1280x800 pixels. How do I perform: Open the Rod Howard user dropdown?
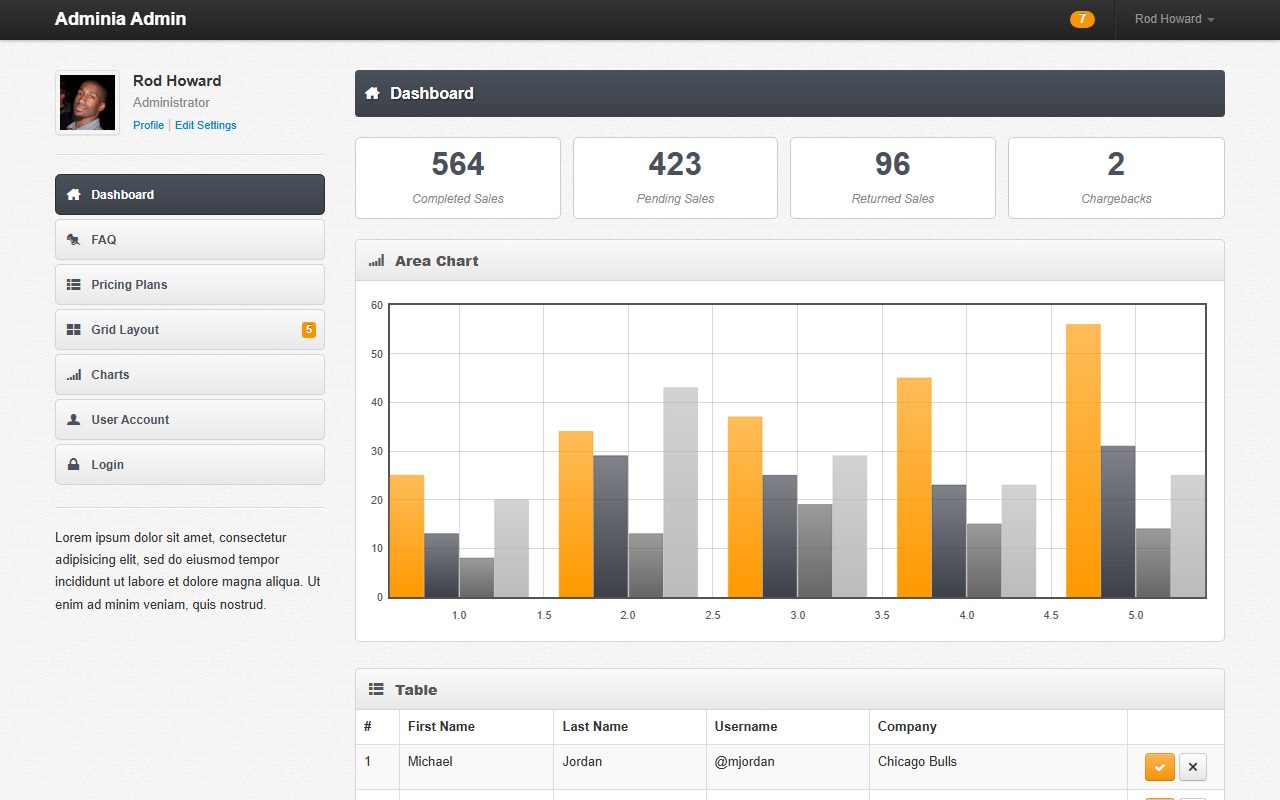point(1174,19)
